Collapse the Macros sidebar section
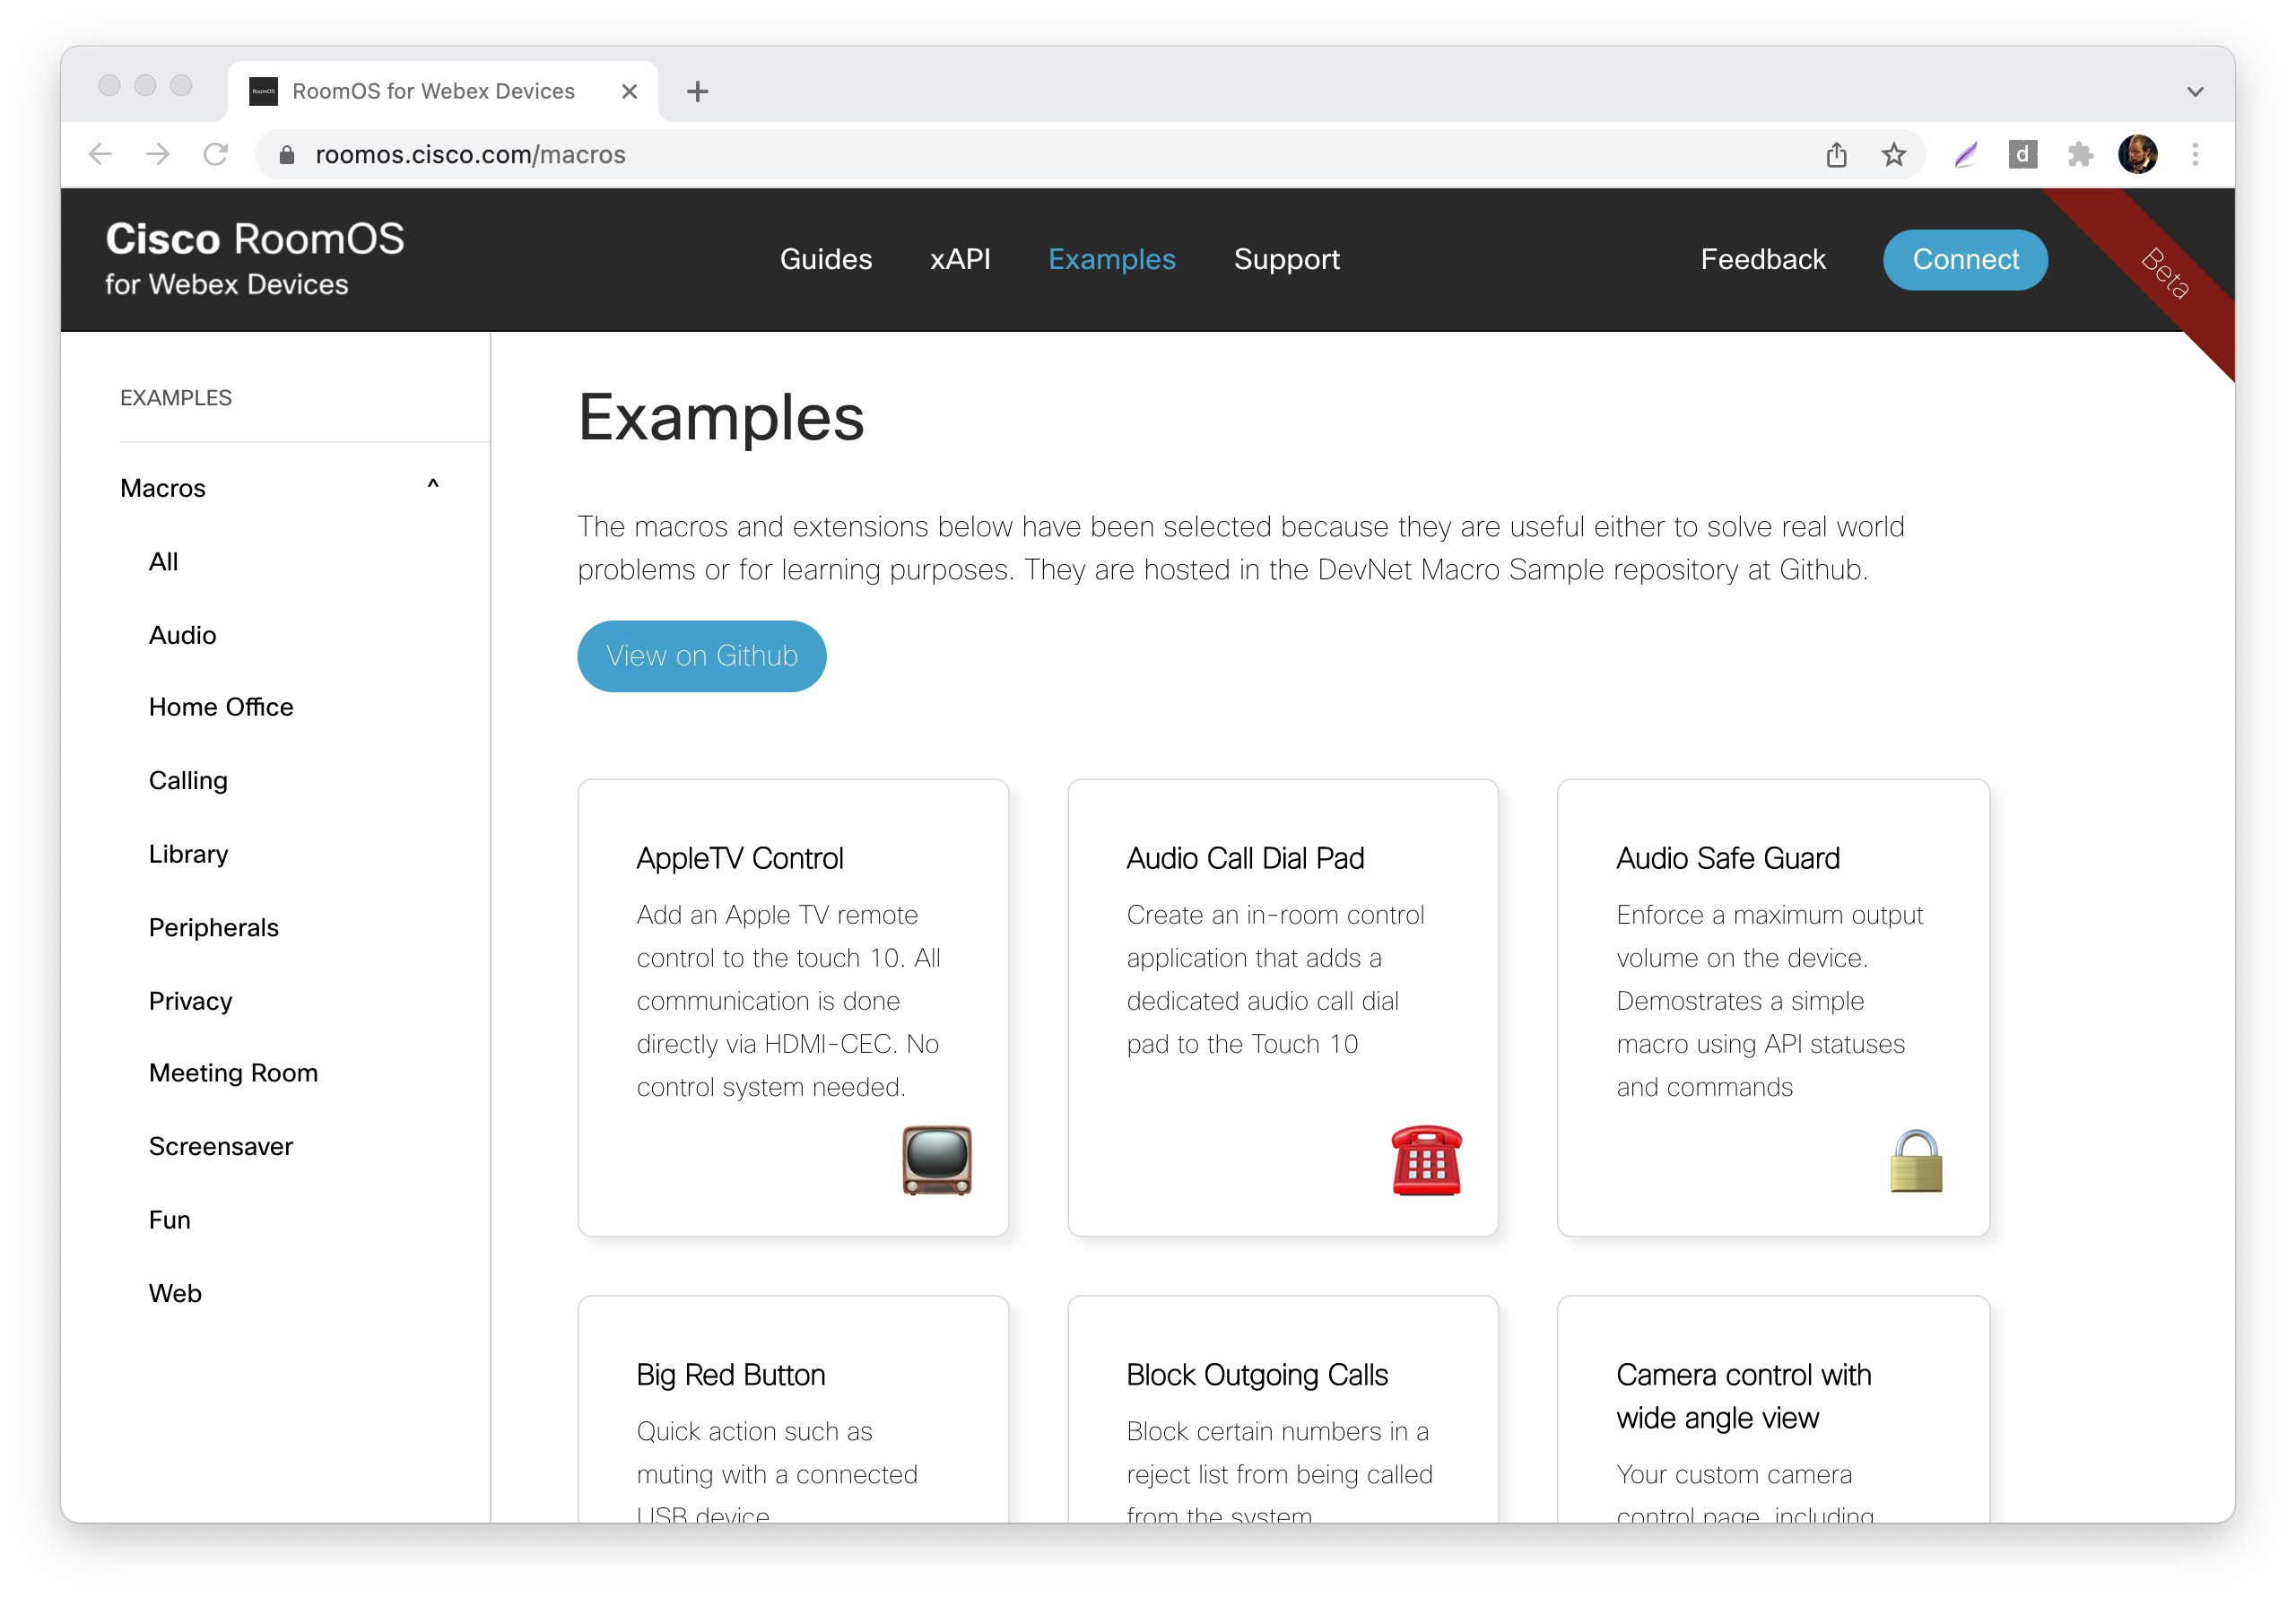The width and height of the screenshot is (2296, 1598). 433,487
